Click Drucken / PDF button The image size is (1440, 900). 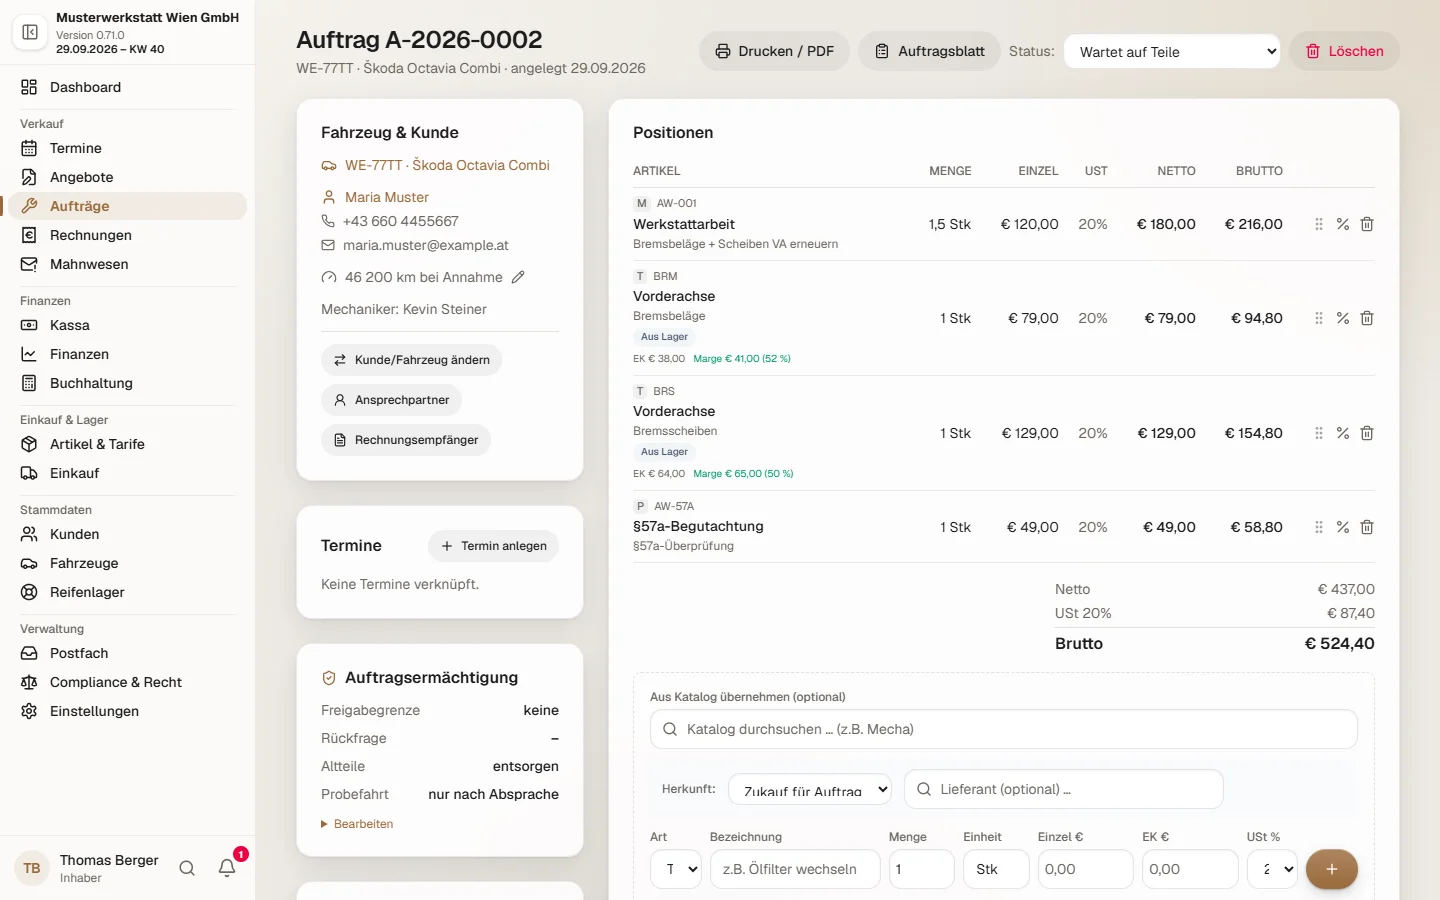click(774, 51)
